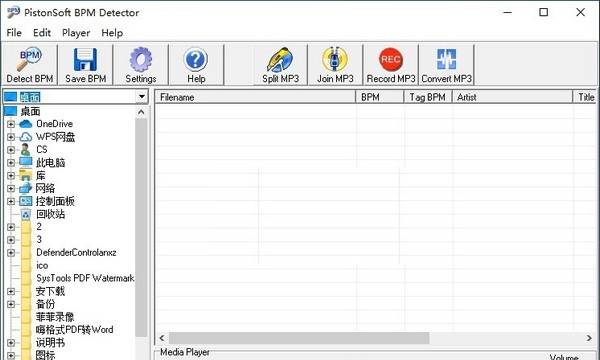Expand the 网络 tree node
The width and height of the screenshot is (600, 360).
click(11, 188)
